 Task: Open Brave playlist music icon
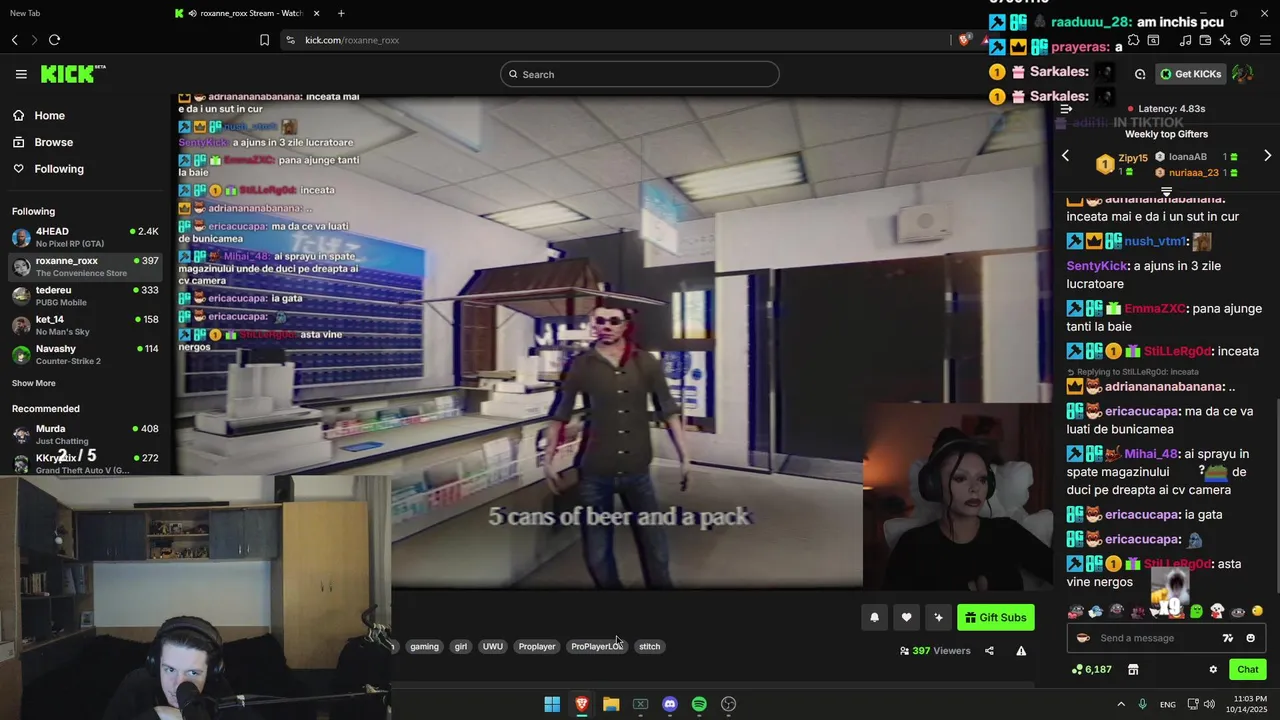pos(1185,40)
